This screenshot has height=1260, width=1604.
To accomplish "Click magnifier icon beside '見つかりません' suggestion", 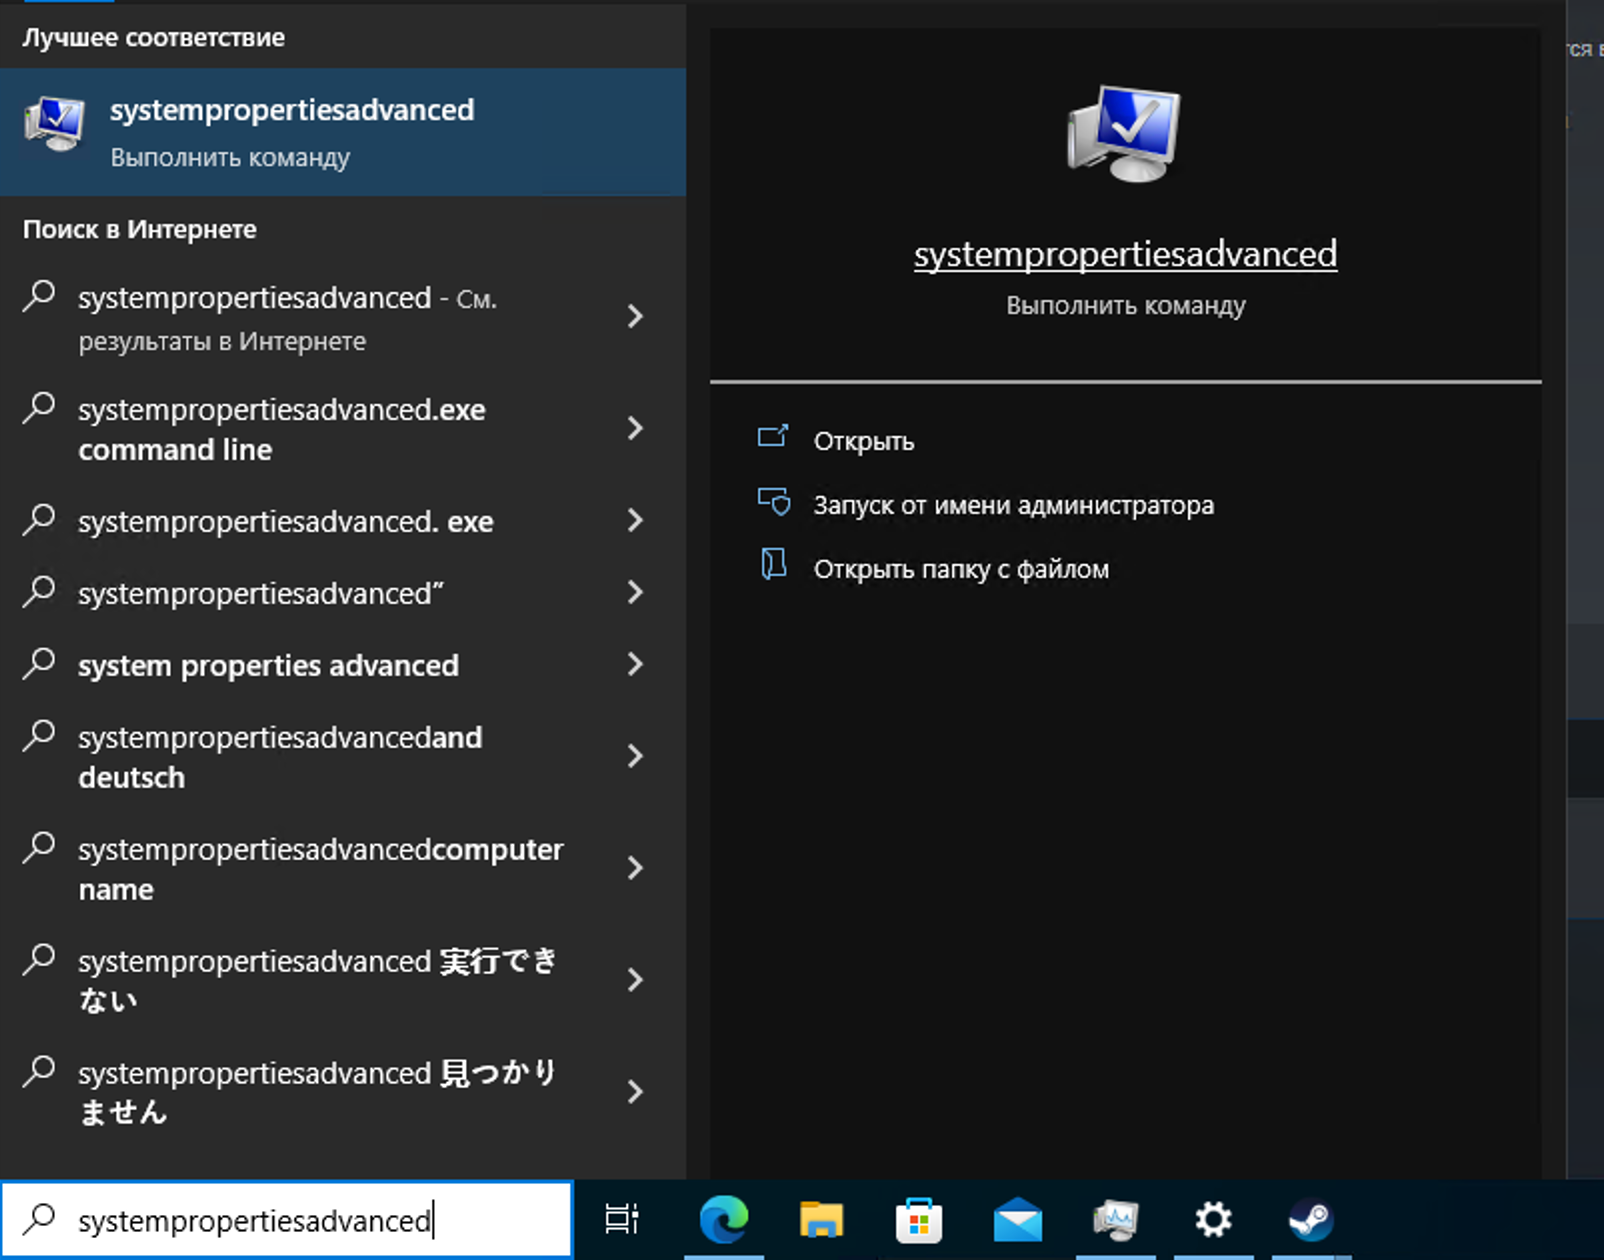I will 39,1072.
